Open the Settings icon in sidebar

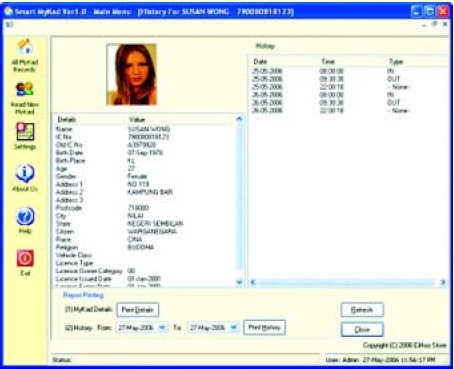25,131
